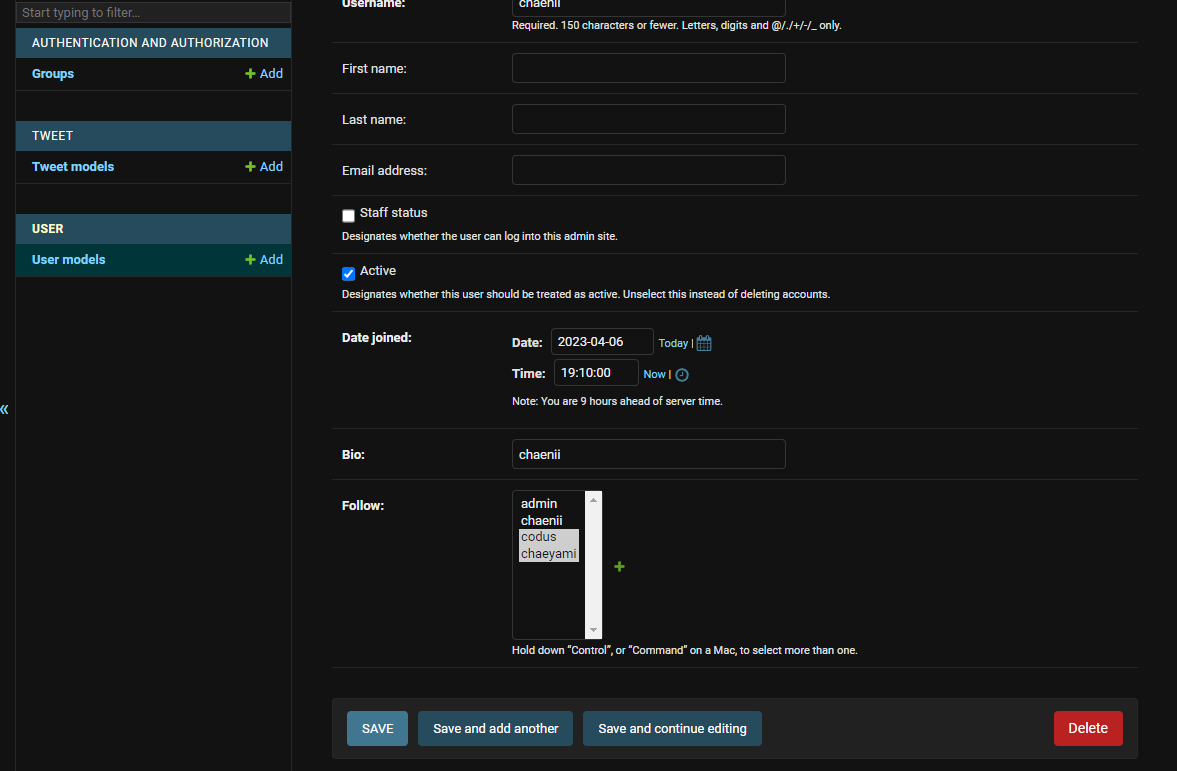Click the Active label text
The width and height of the screenshot is (1177, 771).
click(378, 271)
